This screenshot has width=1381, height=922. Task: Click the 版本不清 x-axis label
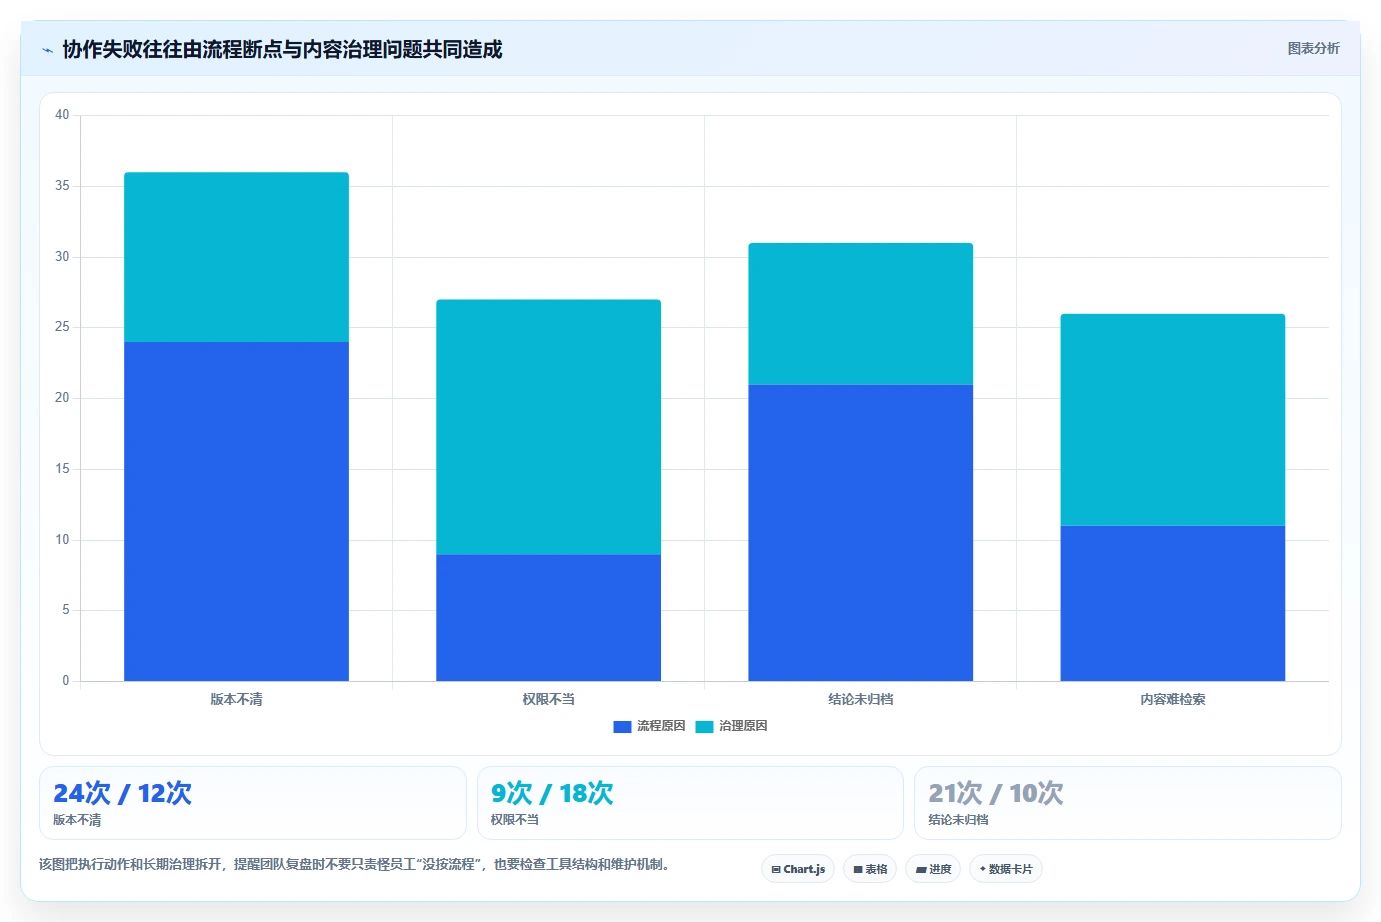click(236, 699)
